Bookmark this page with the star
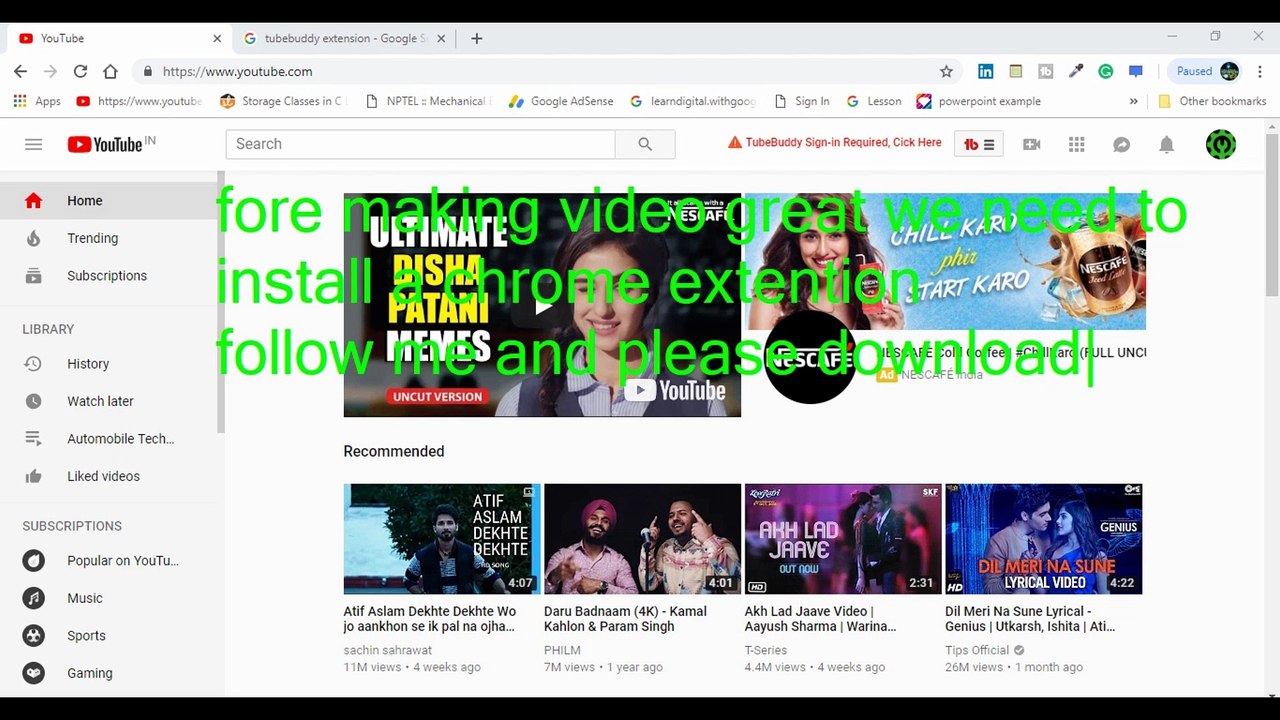This screenshot has height=720, width=1280. 946,71
